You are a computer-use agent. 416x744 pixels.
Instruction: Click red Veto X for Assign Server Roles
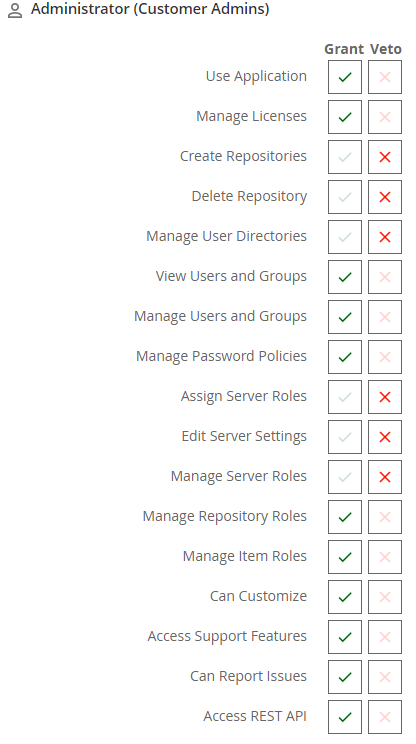[385, 397]
